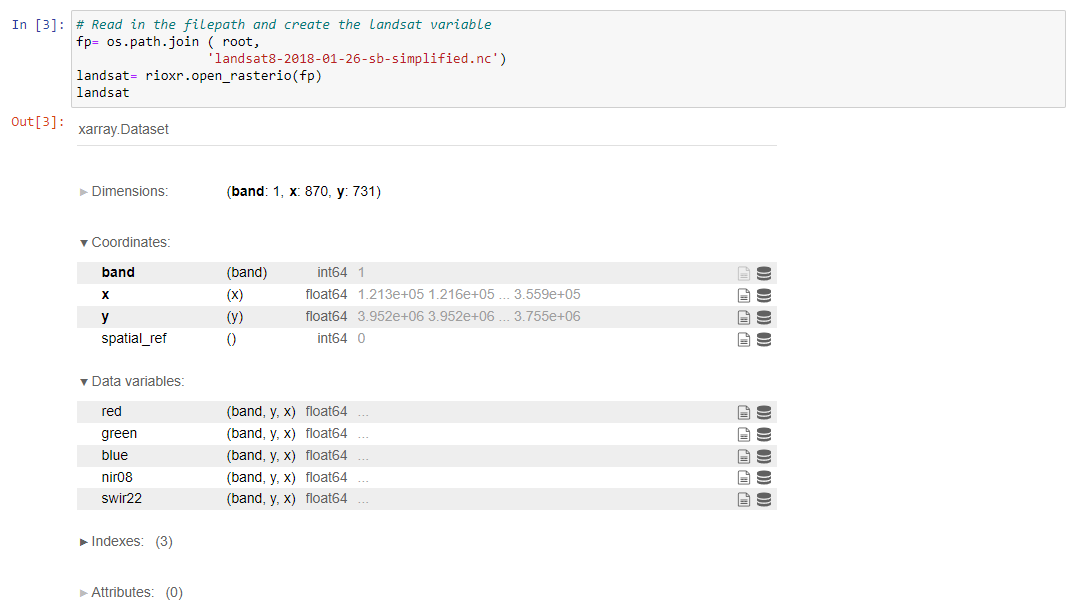The width and height of the screenshot is (1075, 616).
Task: Show attributes icon for the blue variable
Action: coord(743,456)
